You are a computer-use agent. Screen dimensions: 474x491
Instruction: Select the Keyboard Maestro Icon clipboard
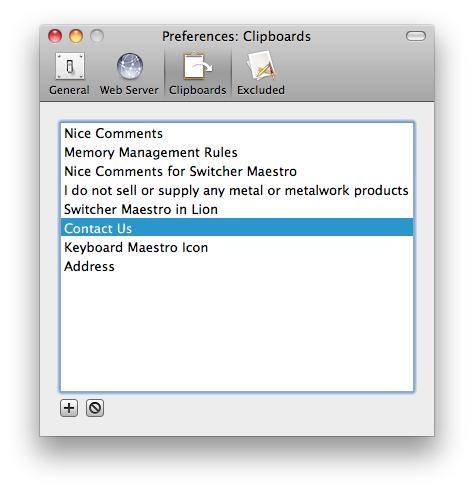[x=237, y=248]
